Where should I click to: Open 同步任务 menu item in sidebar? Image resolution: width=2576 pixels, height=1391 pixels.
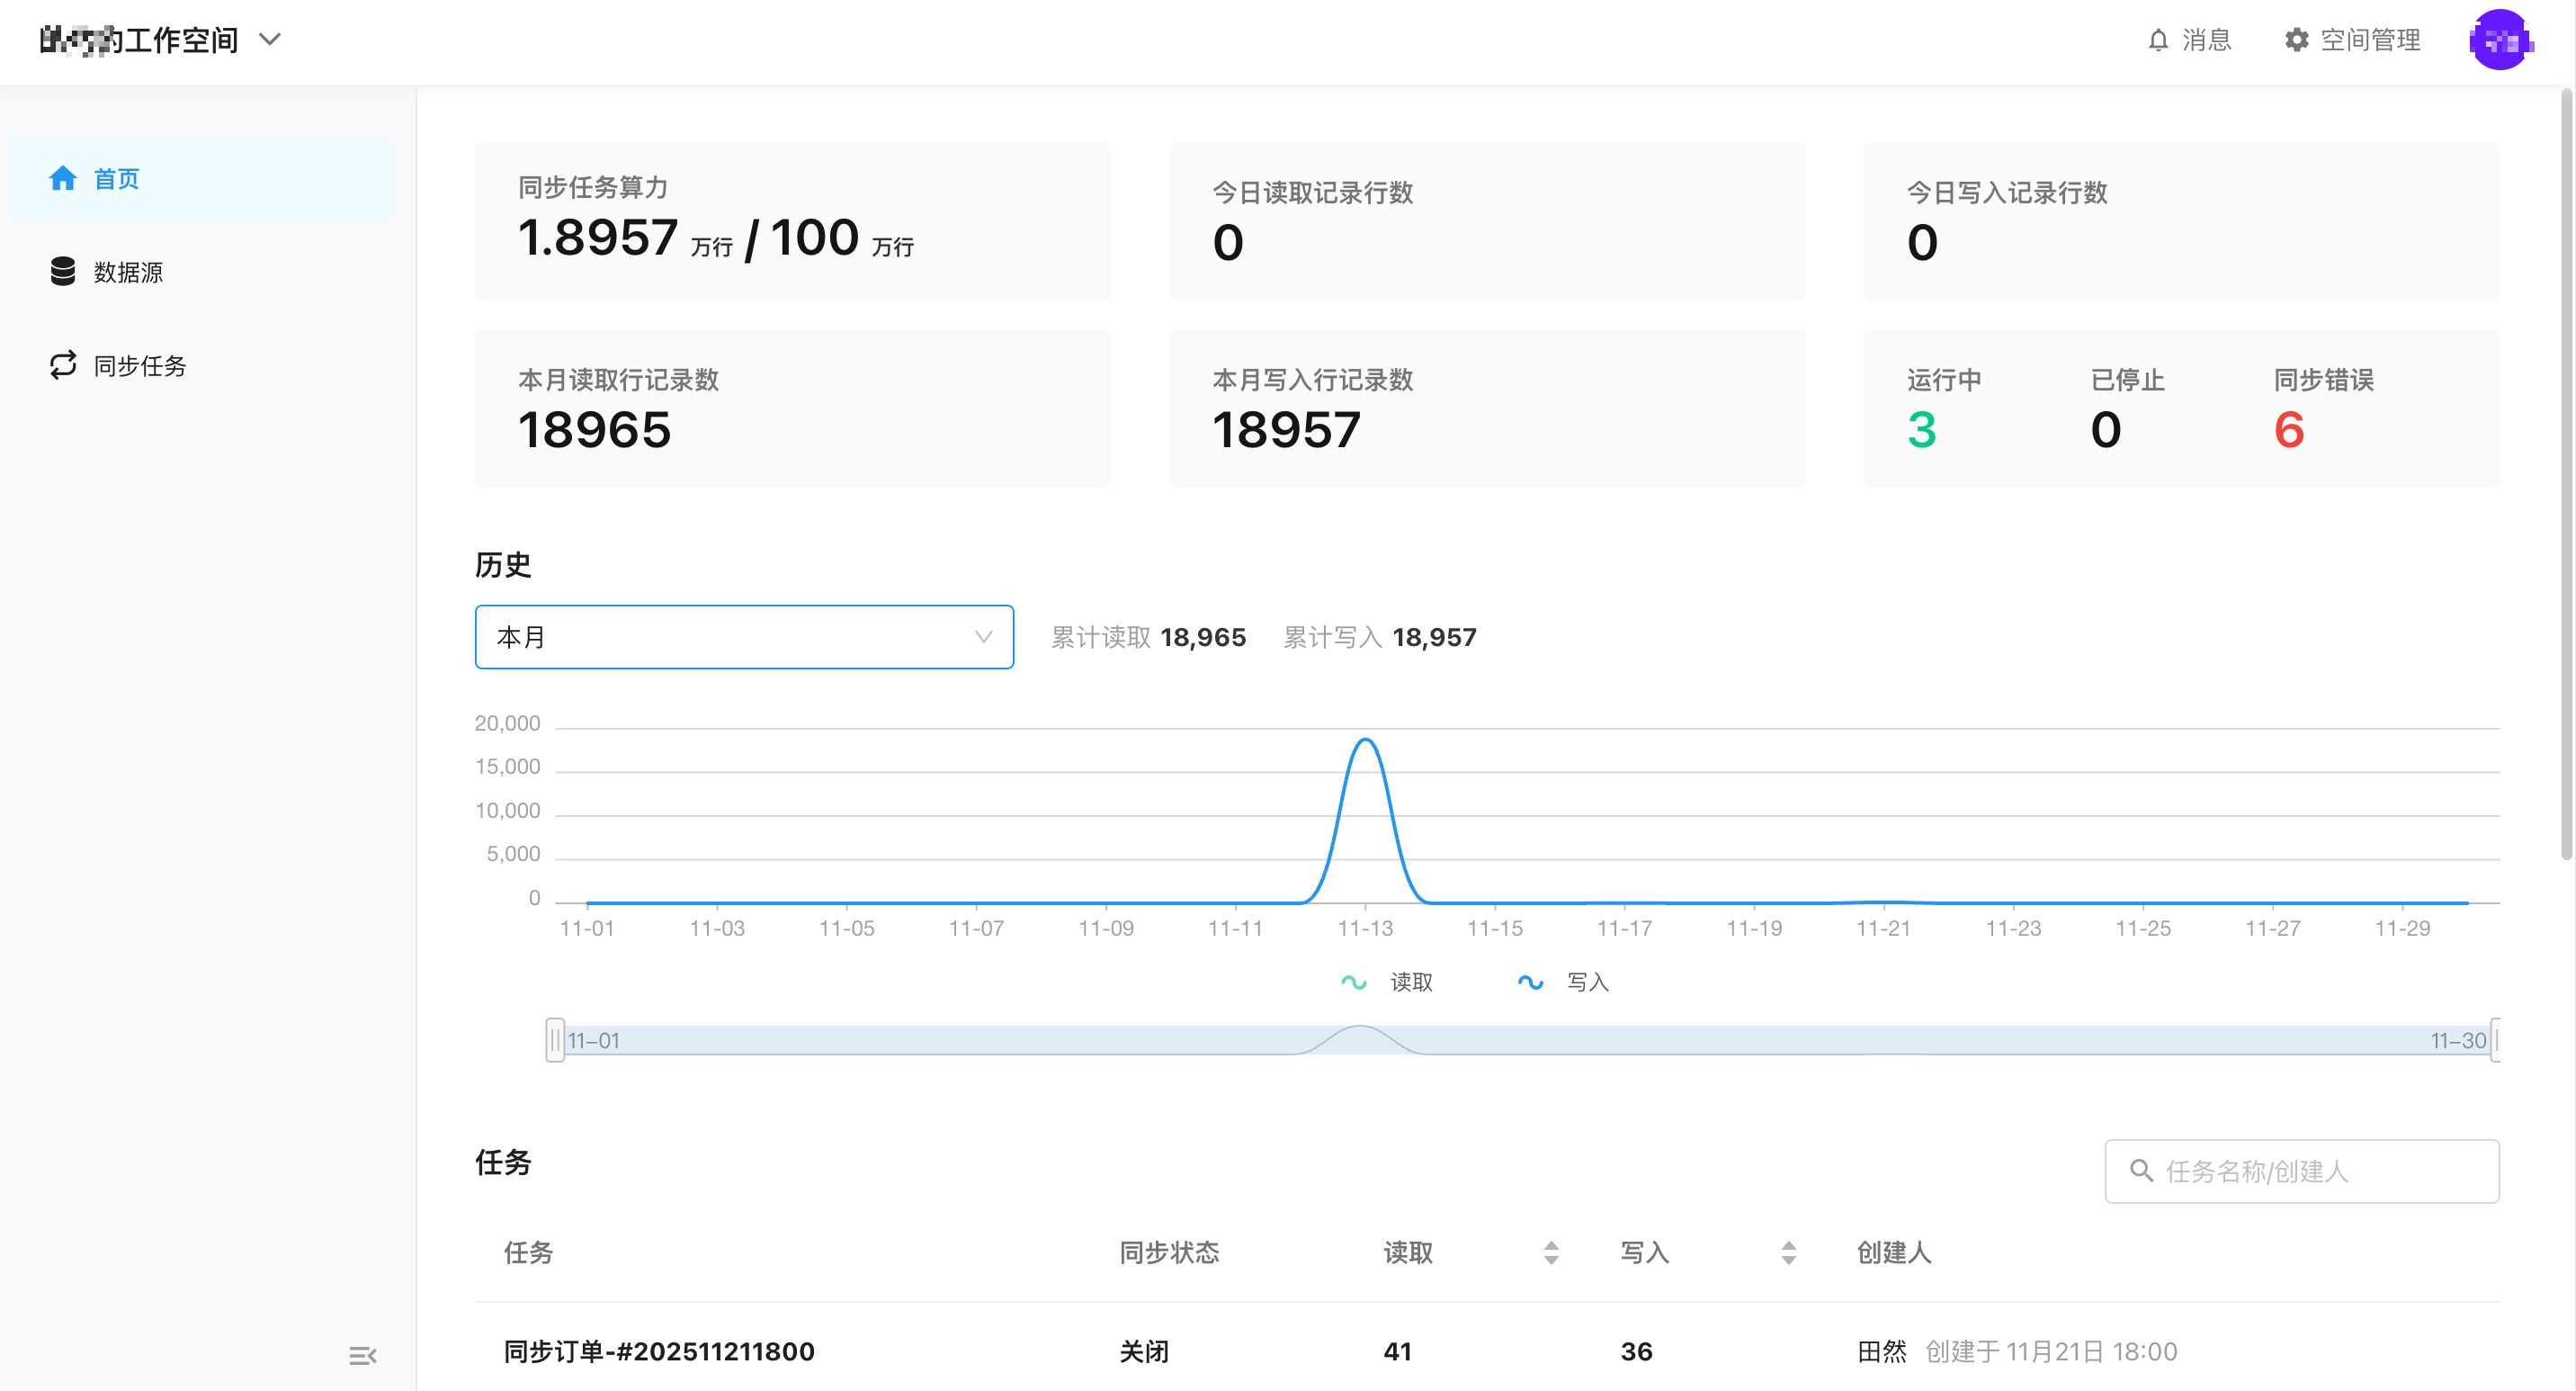140,366
